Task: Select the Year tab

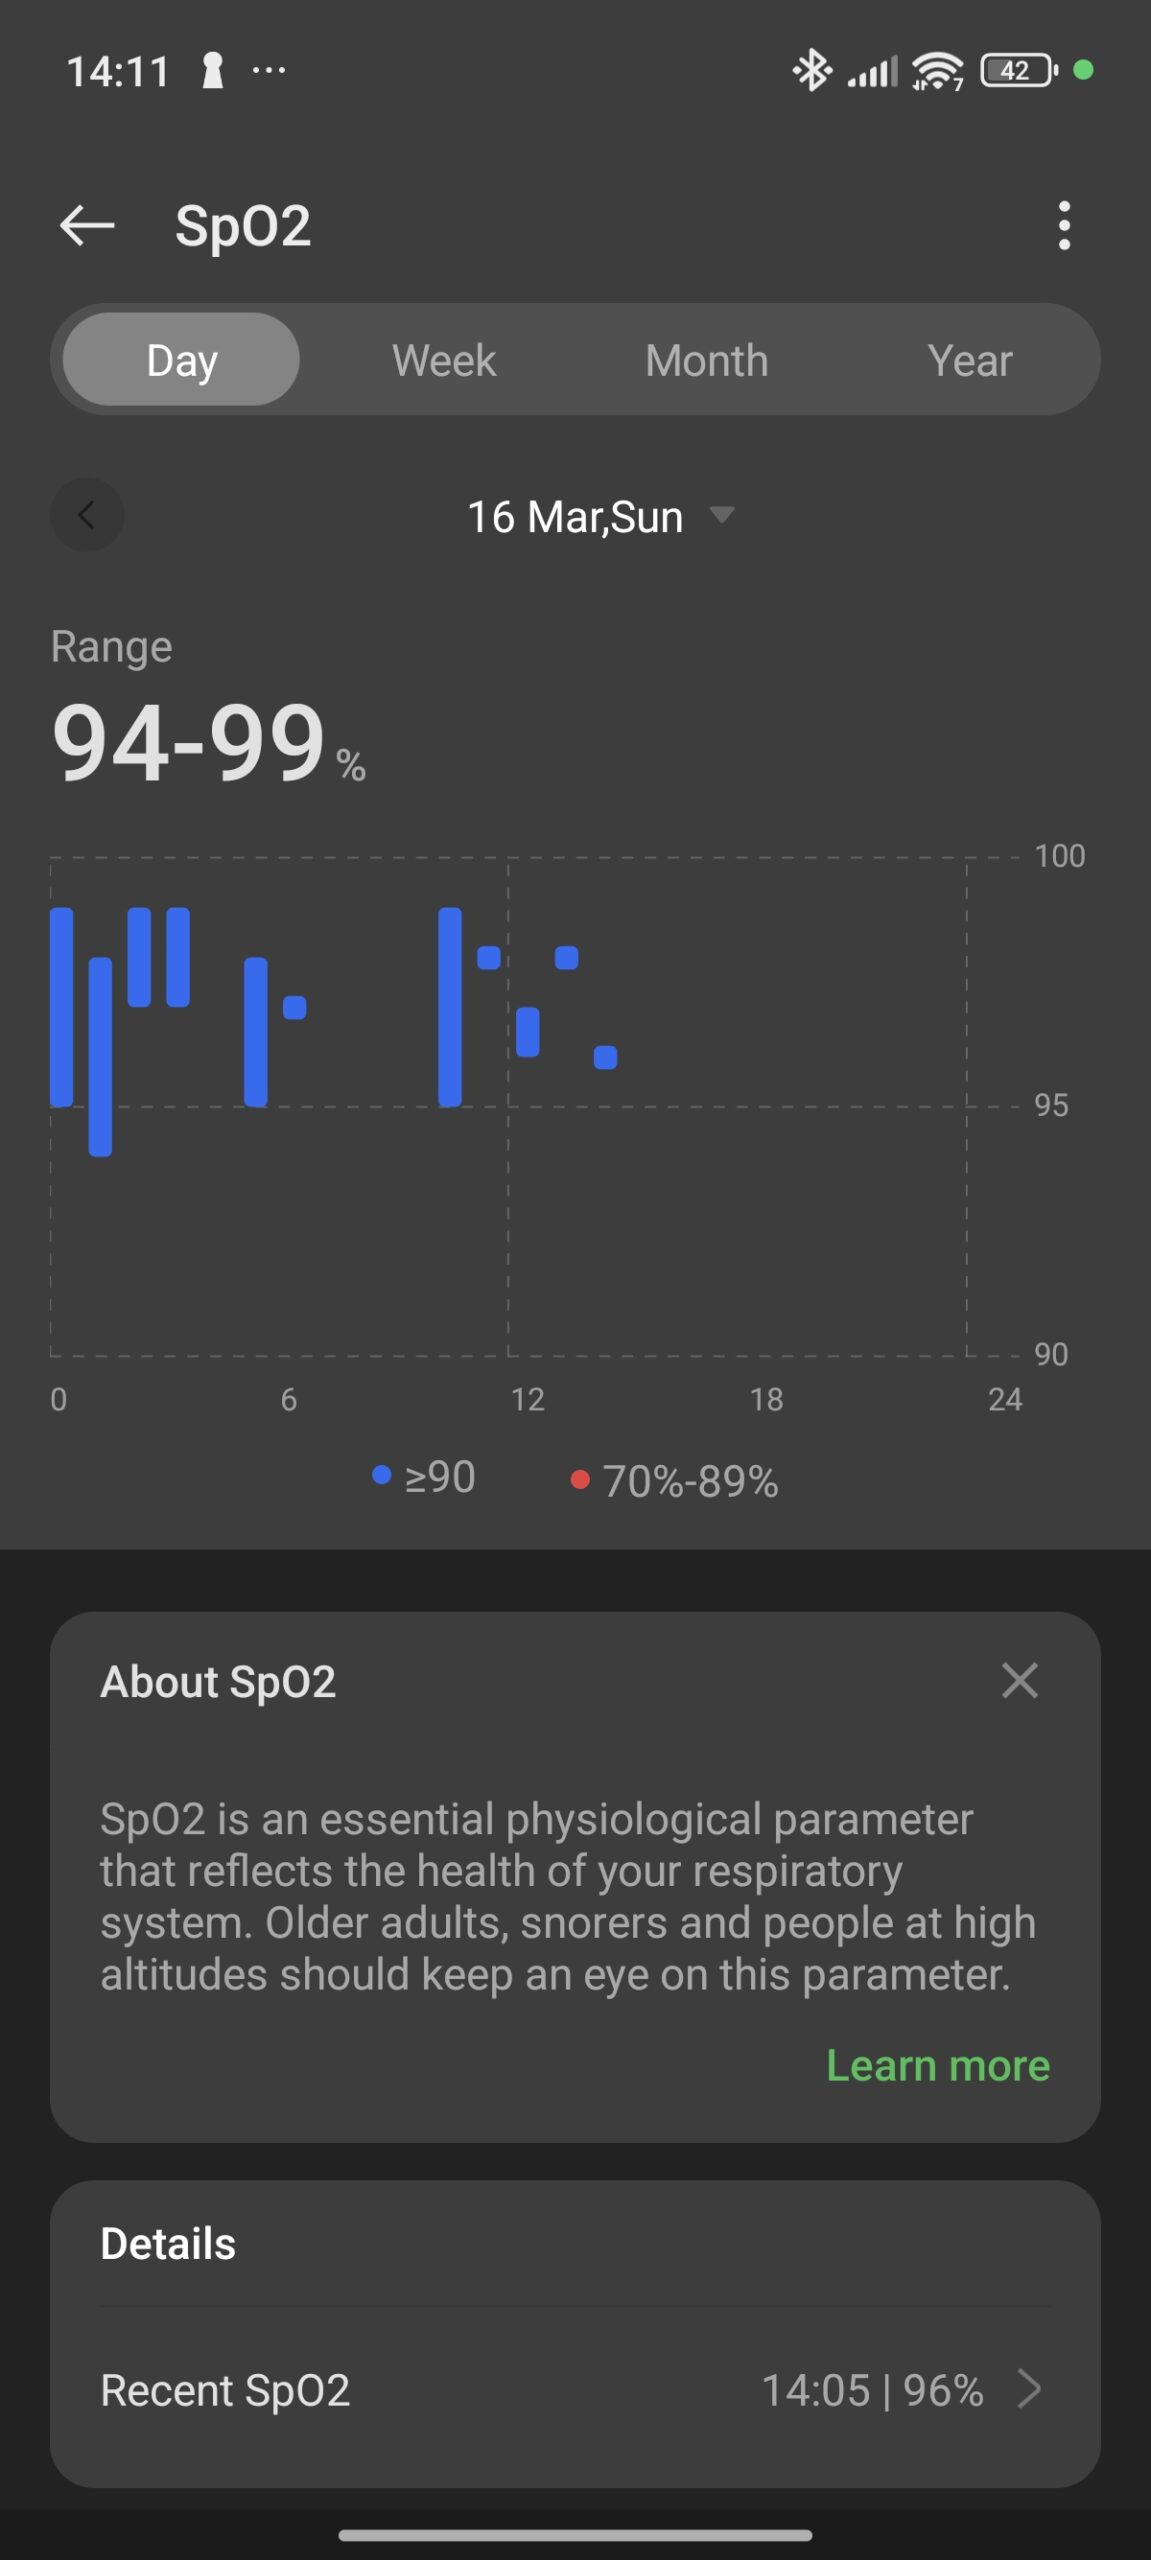Action: [969, 360]
